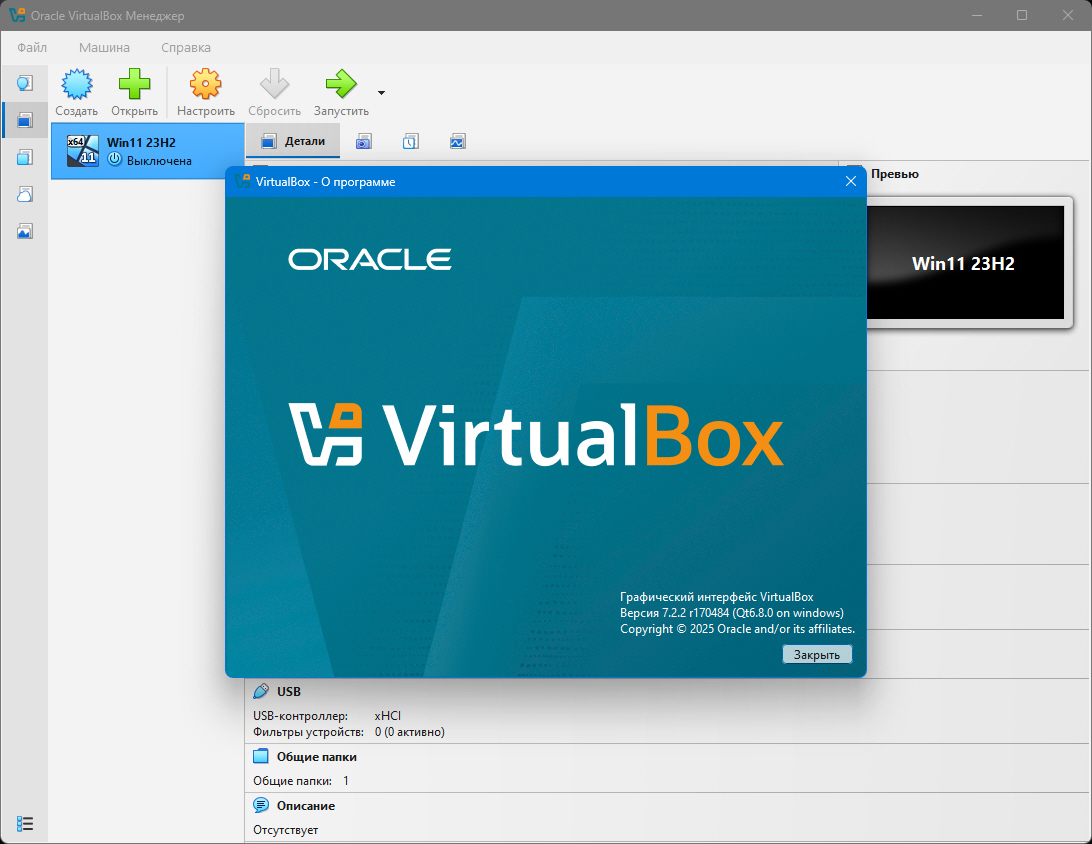Open the Activity tab with graph icon

[457, 142]
